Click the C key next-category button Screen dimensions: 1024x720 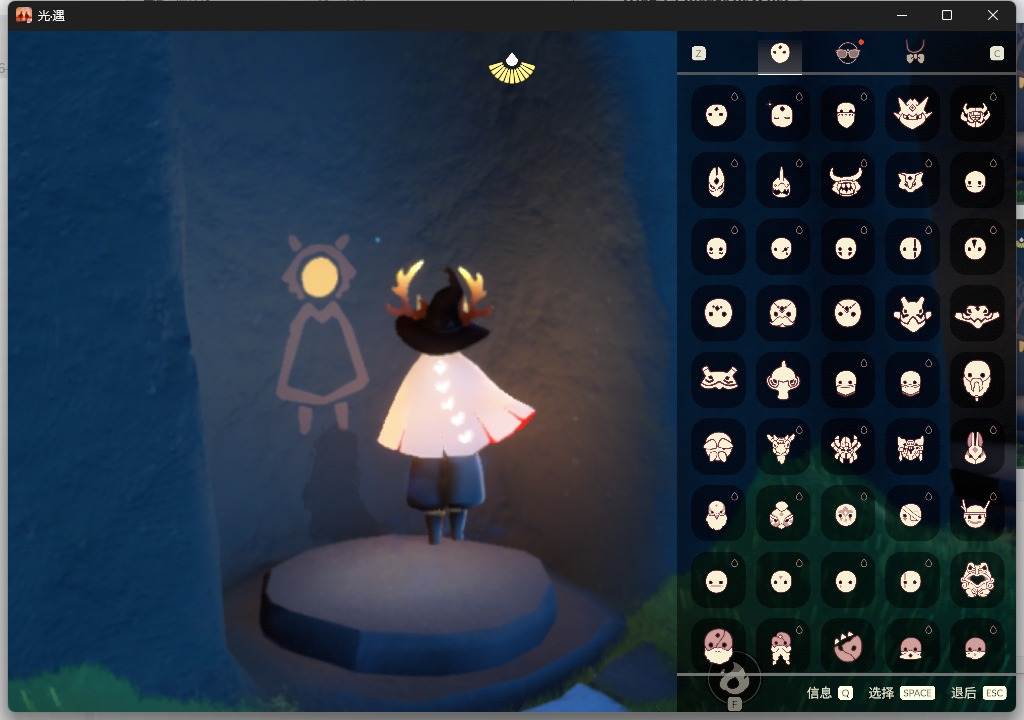click(x=996, y=53)
